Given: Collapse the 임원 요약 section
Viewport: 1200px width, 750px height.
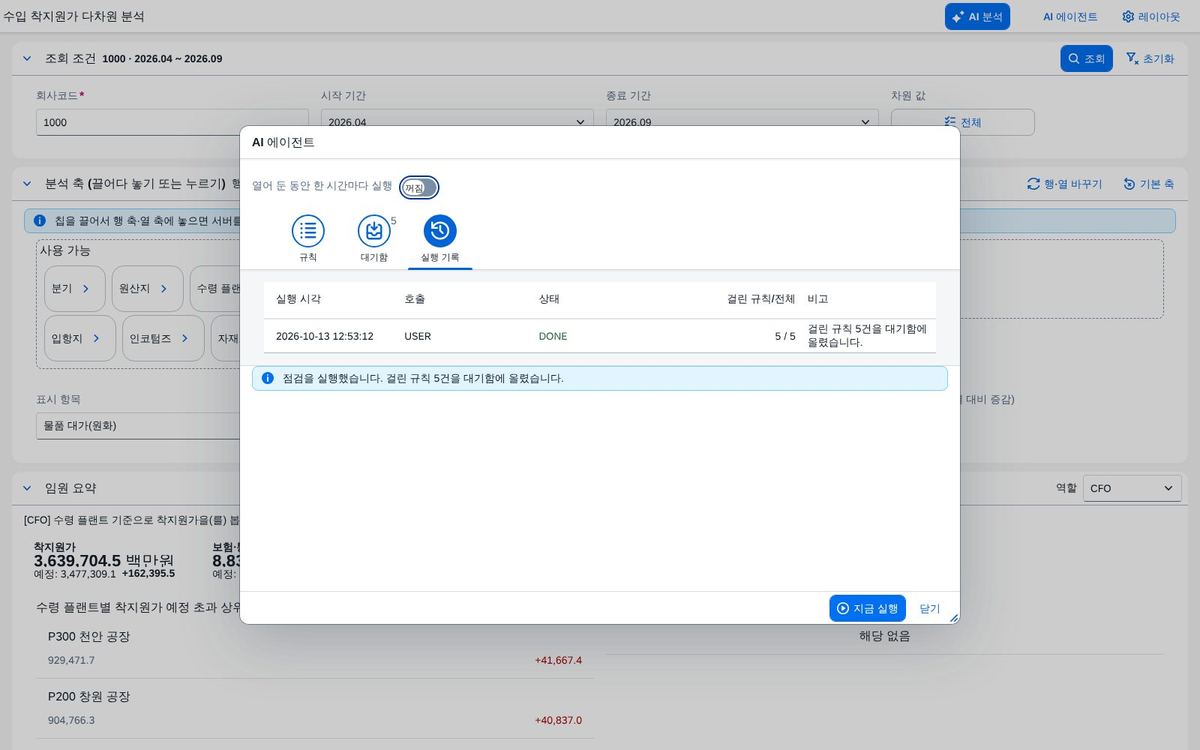Looking at the screenshot, I should [x=27, y=488].
